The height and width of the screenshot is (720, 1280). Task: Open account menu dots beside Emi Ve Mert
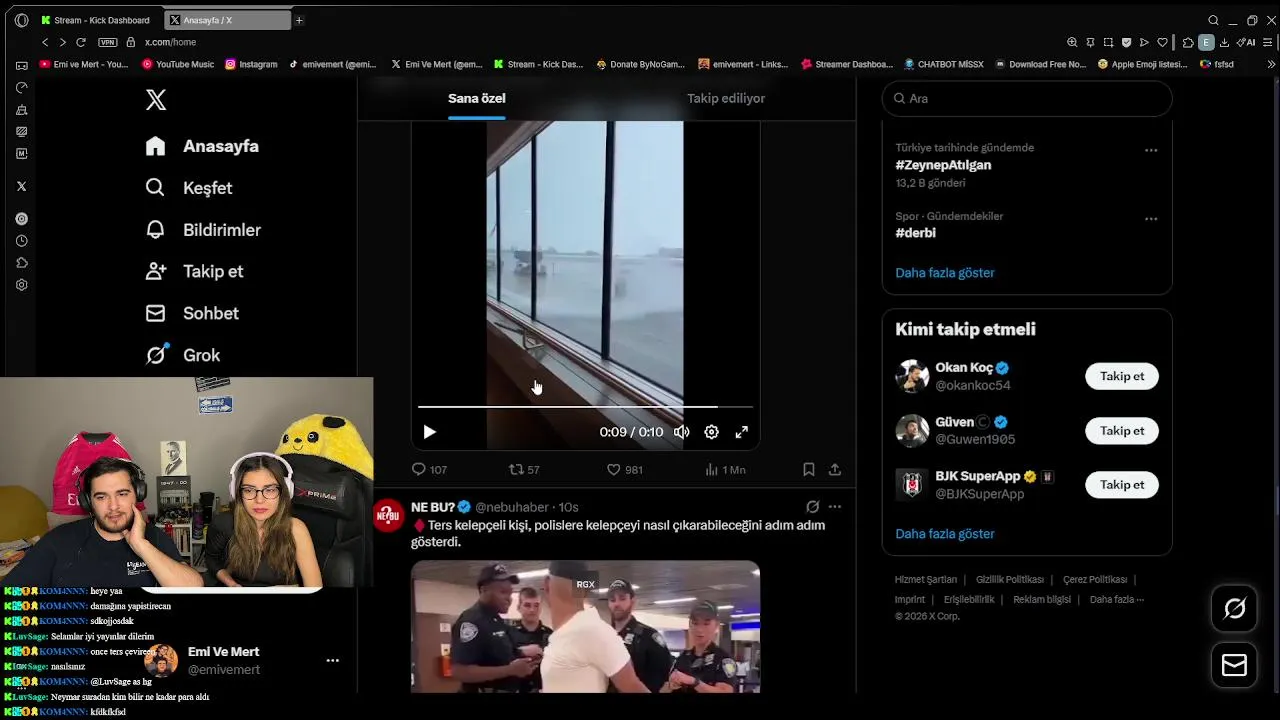point(332,660)
